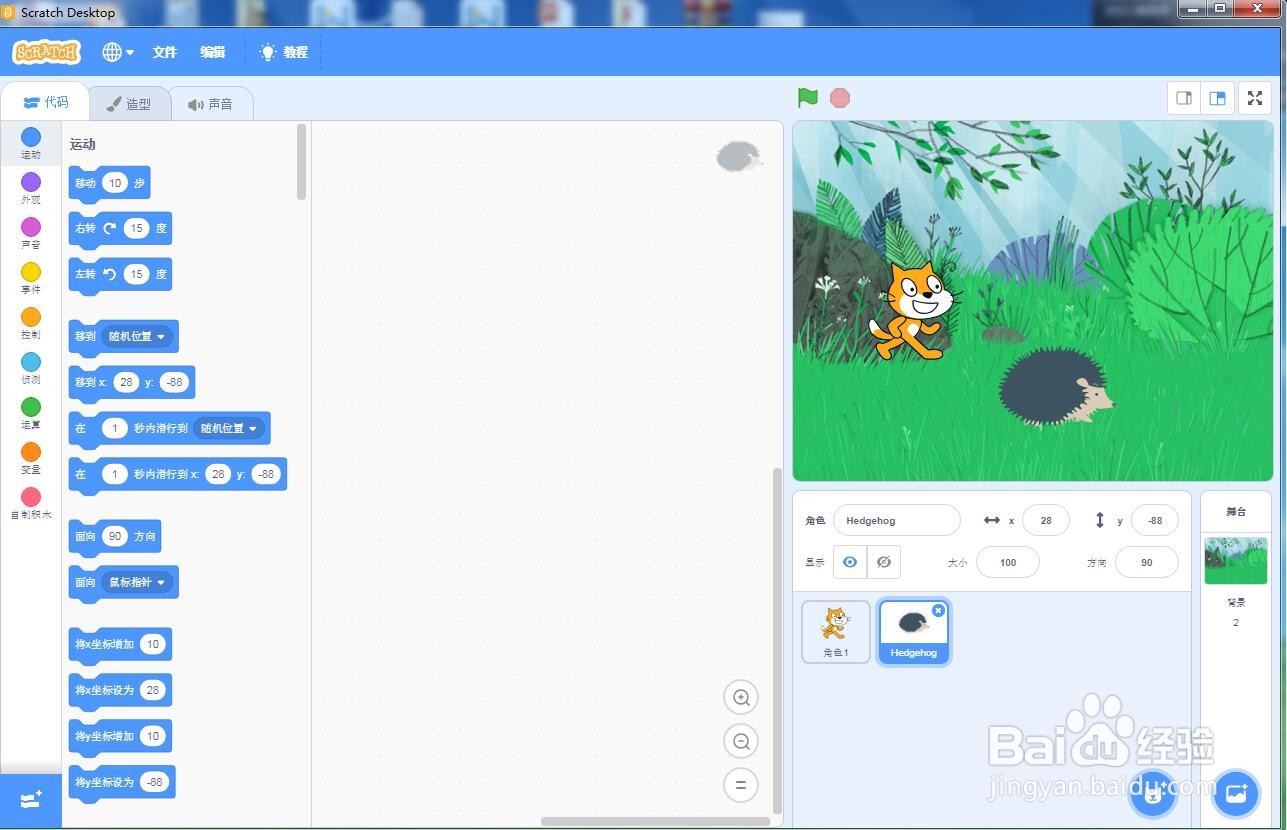Open 移到 随机位置 dropdown
This screenshot has height=830, width=1287.
138,336
